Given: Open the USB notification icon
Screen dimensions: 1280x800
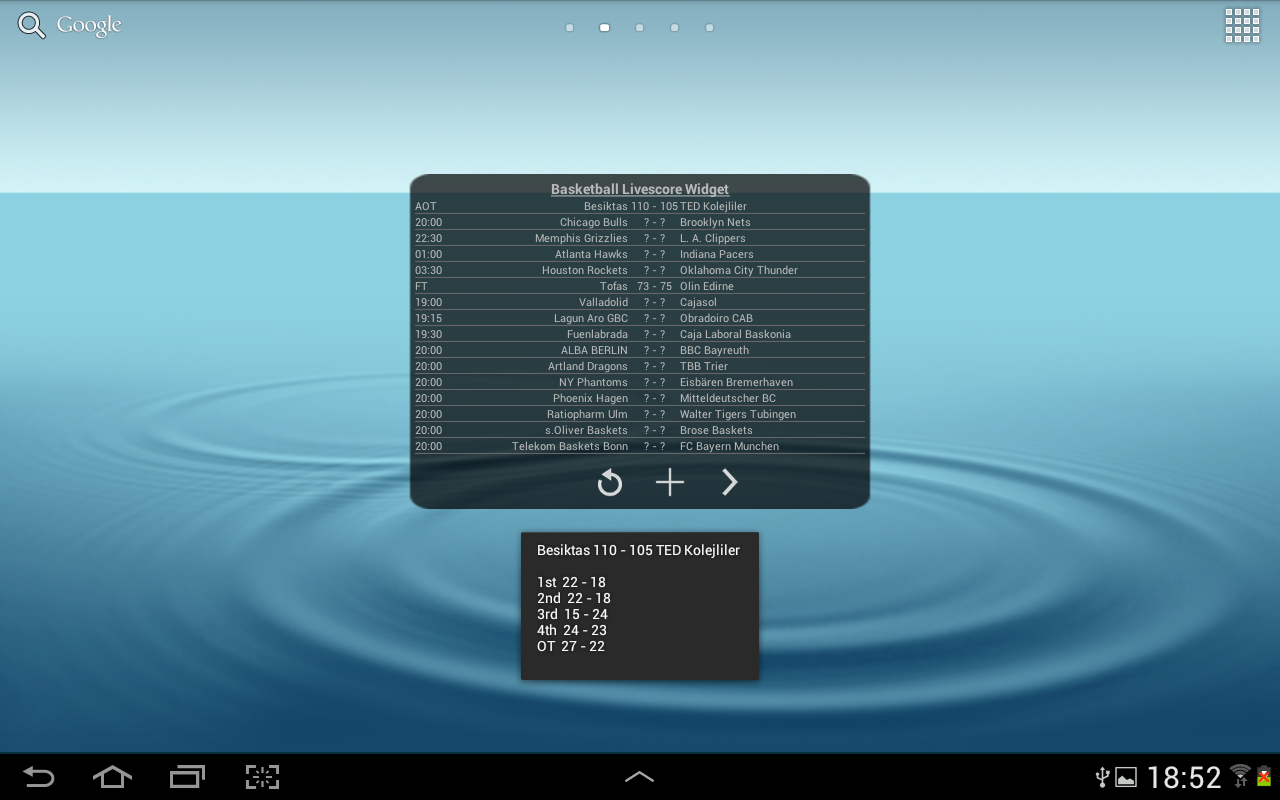Looking at the screenshot, I should click(x=1103, y=777).
